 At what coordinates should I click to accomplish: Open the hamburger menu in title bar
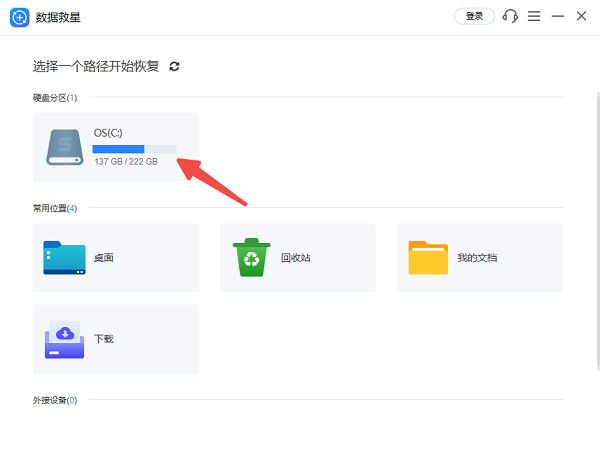coord(535,16)
